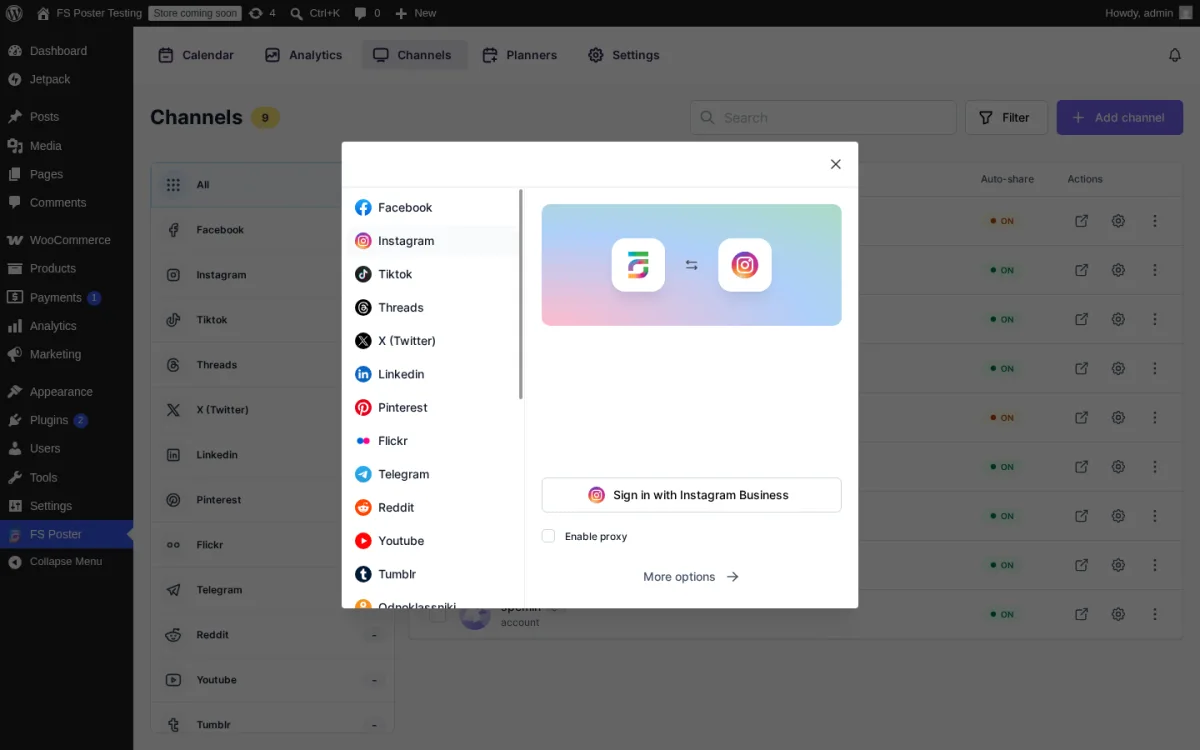Open the Filter button
The width and height of the screenshot is (1200, 750).
pos(1006,117)
